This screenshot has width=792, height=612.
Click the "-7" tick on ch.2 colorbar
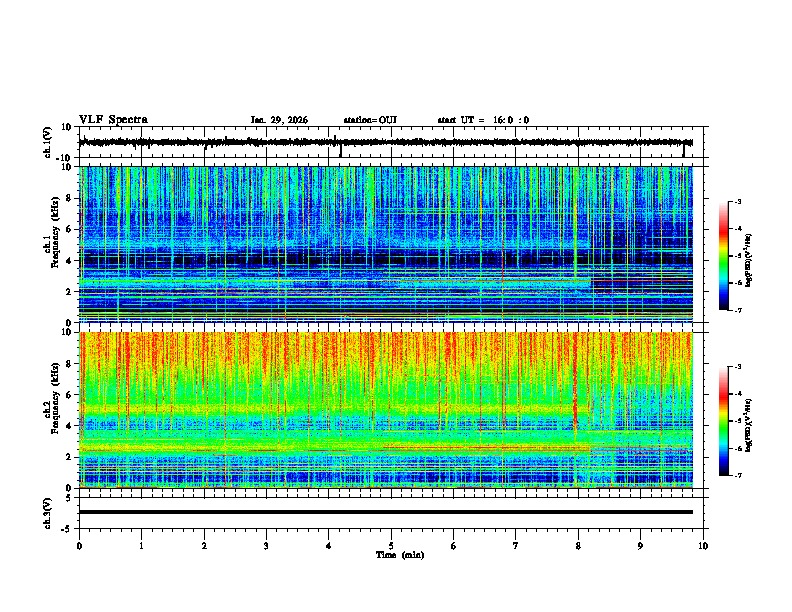point(737,475)
